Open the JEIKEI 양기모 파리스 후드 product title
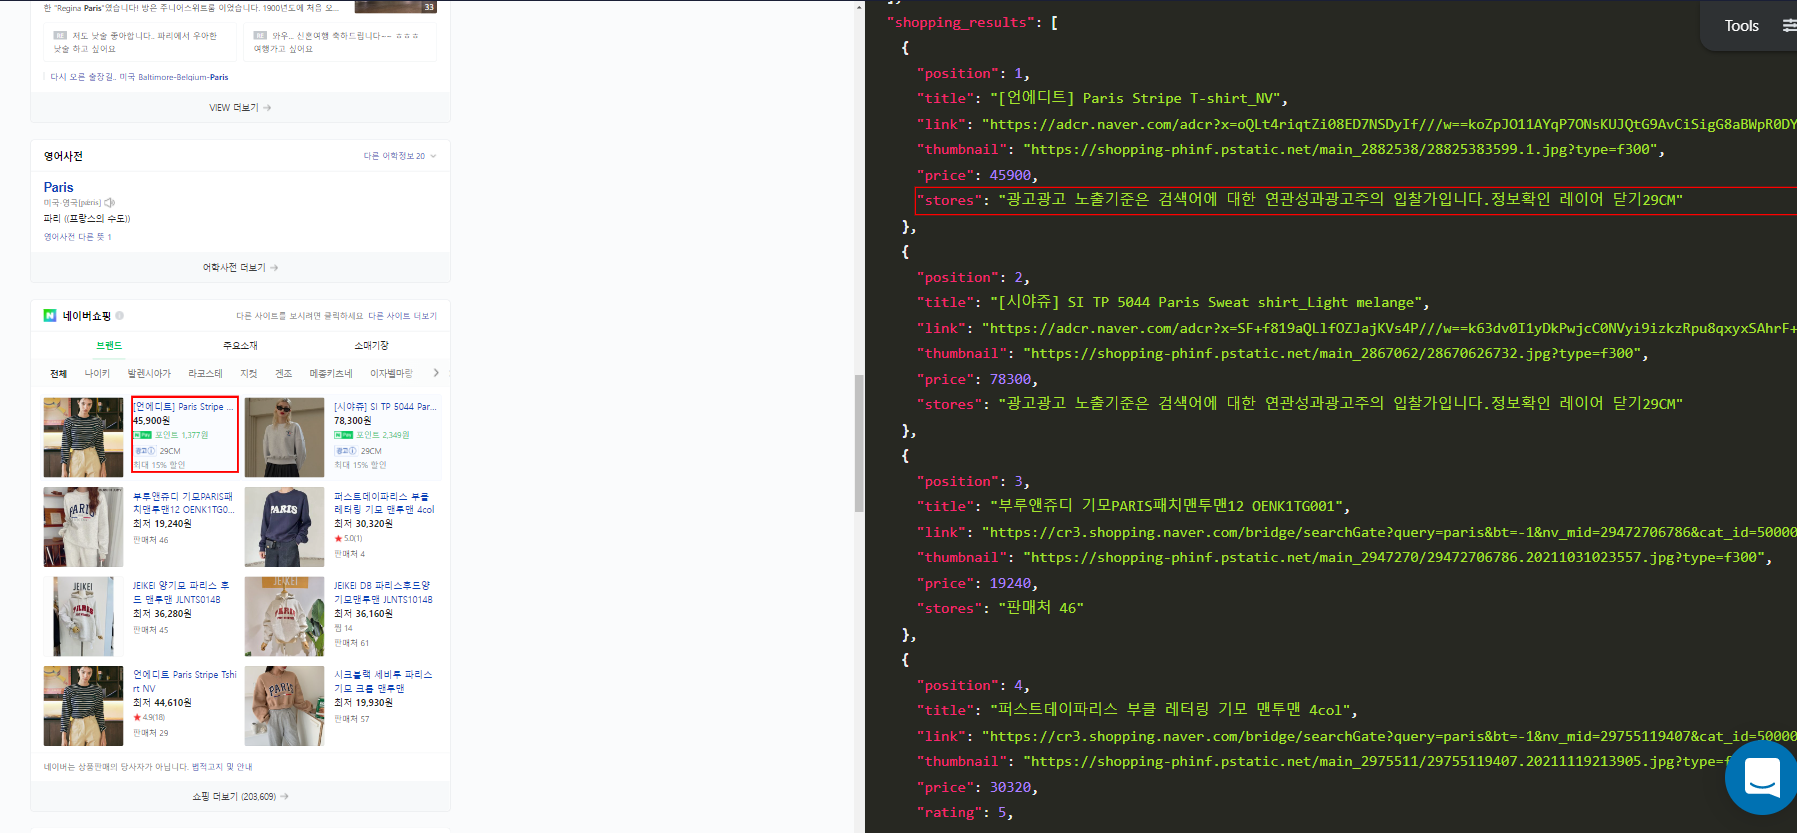The height and width of the screenshot is (833, 1797). [181, 592]
